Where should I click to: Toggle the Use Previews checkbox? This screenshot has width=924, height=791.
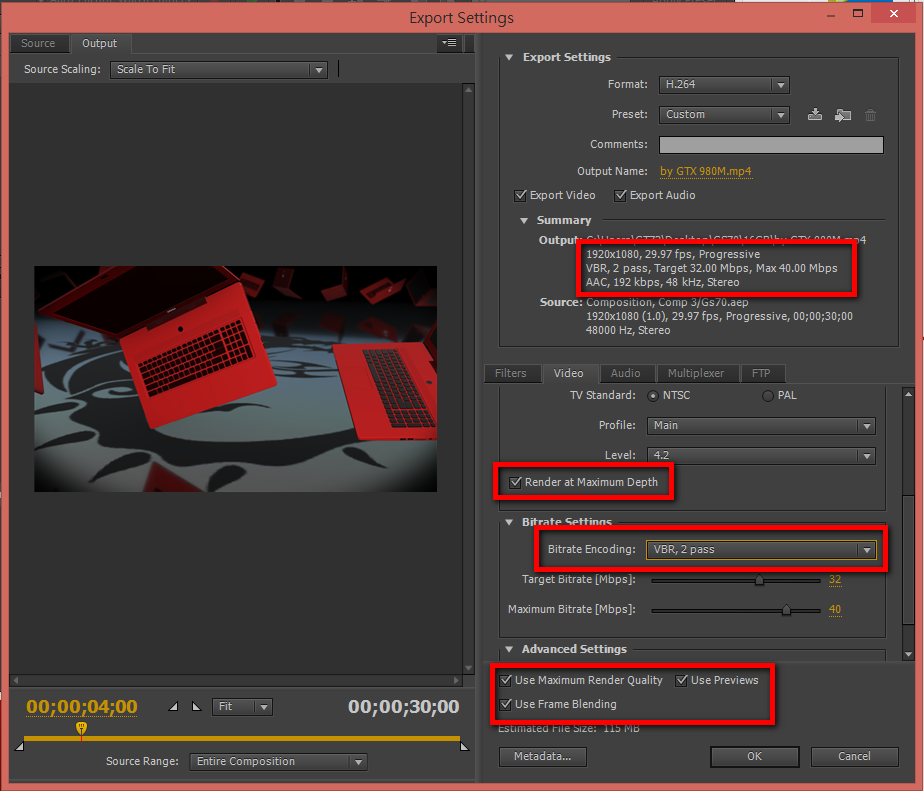click(682, 680)
